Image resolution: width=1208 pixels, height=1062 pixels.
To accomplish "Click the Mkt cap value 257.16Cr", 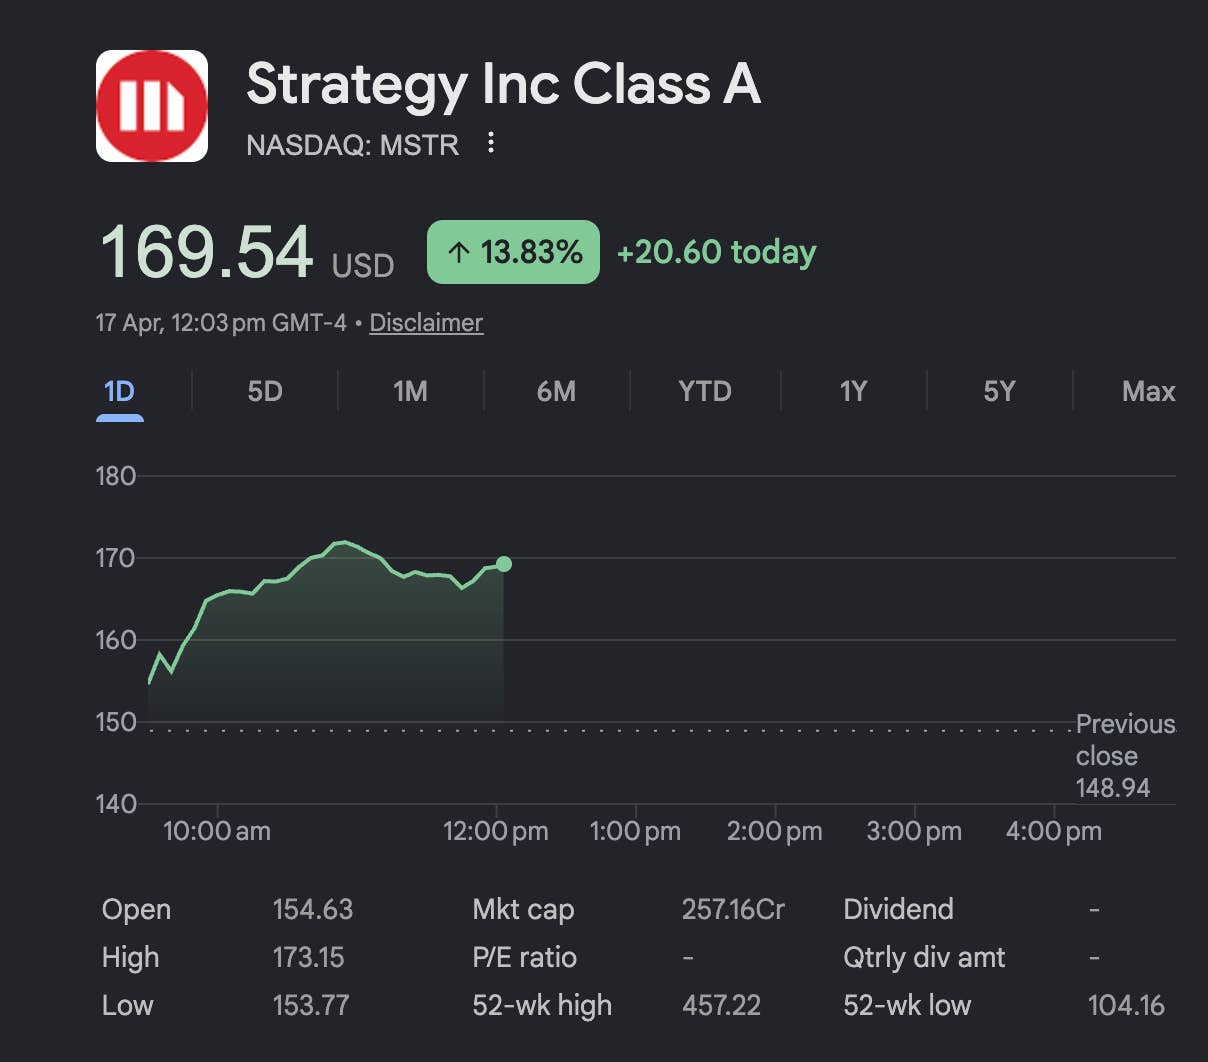I will [733, 909].
